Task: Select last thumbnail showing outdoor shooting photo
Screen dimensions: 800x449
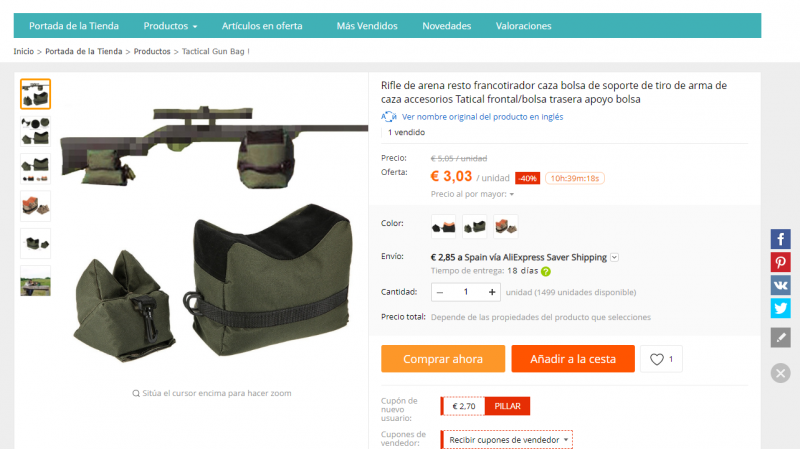Action: pyautogui.click(x=35, y=281)
